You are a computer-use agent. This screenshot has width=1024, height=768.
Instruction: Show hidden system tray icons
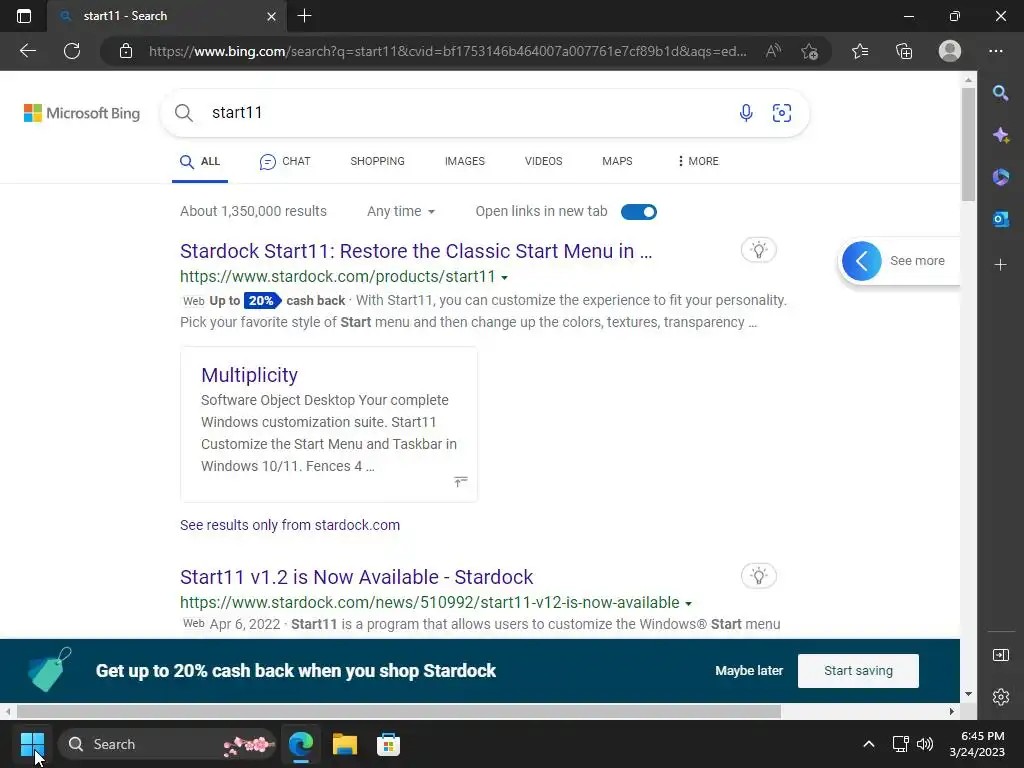click(869, 744)
